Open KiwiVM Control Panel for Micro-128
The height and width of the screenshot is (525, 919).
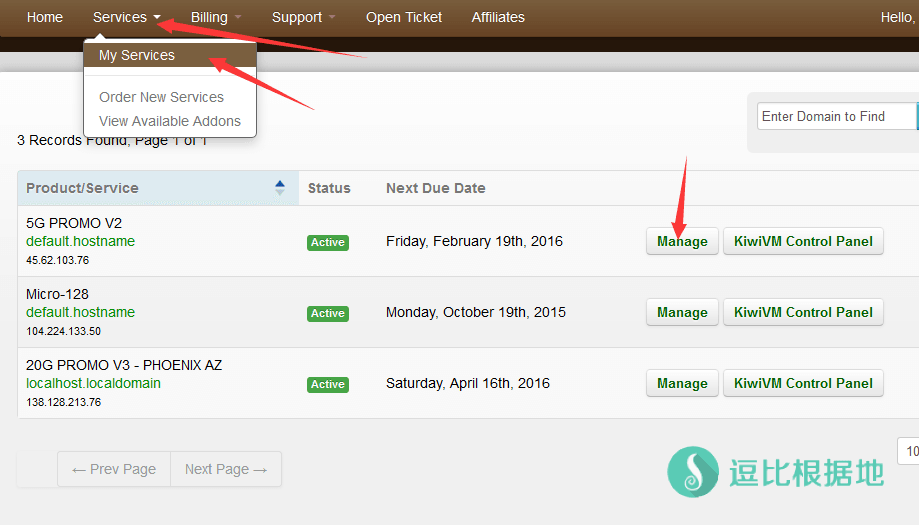click(x=803, y=312)
